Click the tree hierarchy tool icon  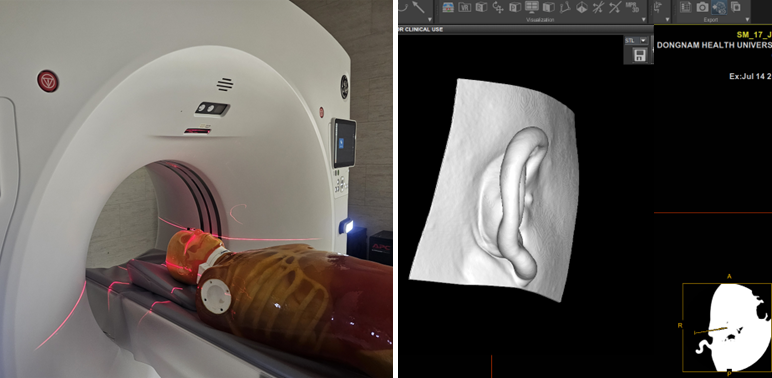[x=659, y=7]
